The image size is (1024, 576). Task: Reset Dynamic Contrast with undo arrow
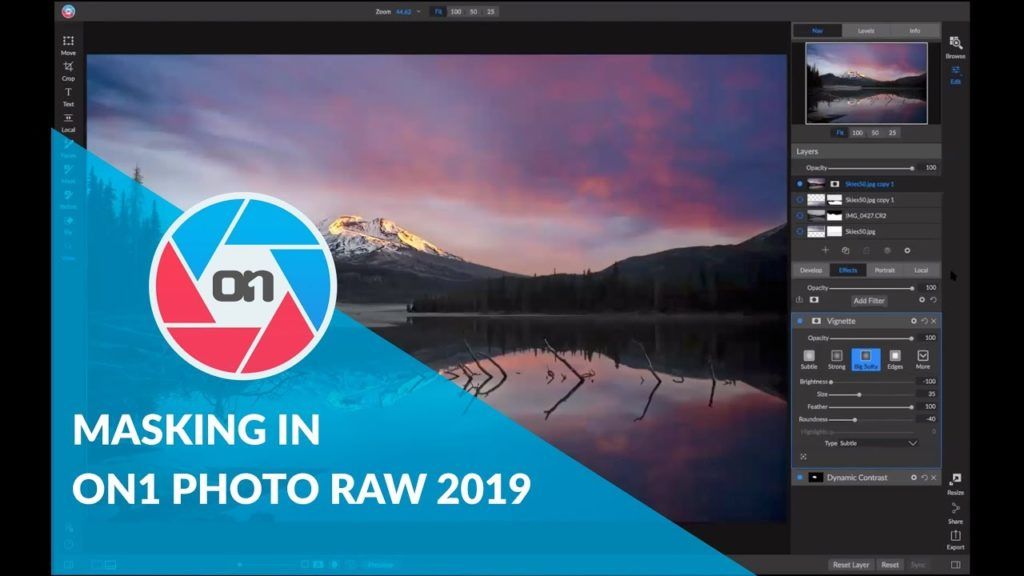coord(924,477)
